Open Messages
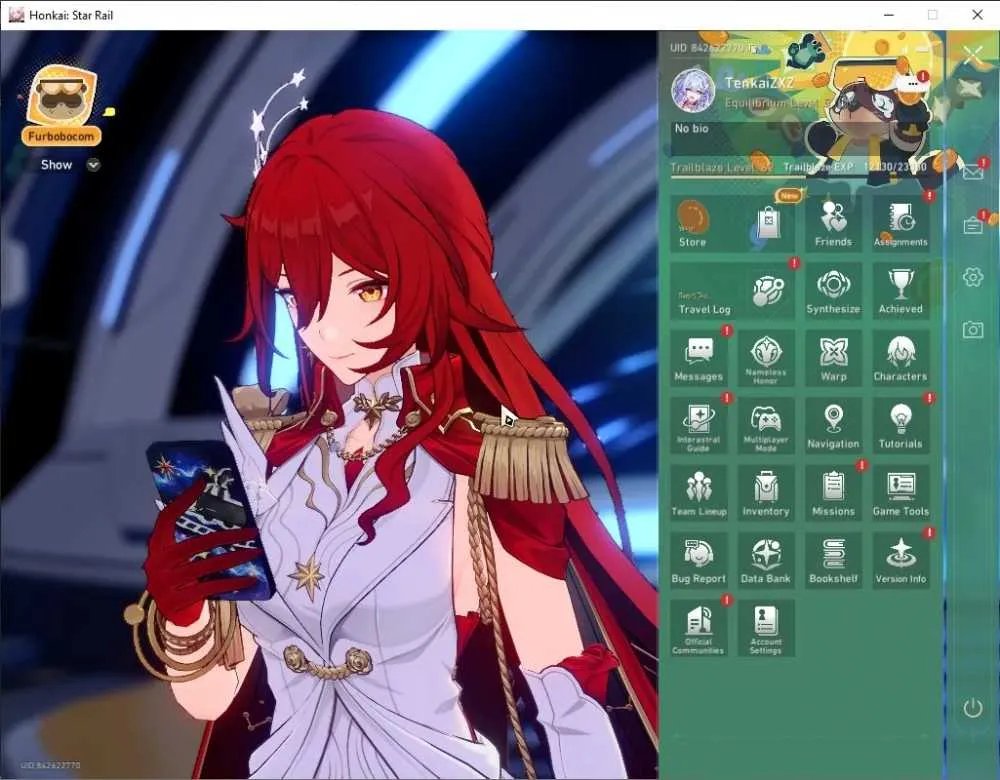The image size is (1000, 780). 698,358
